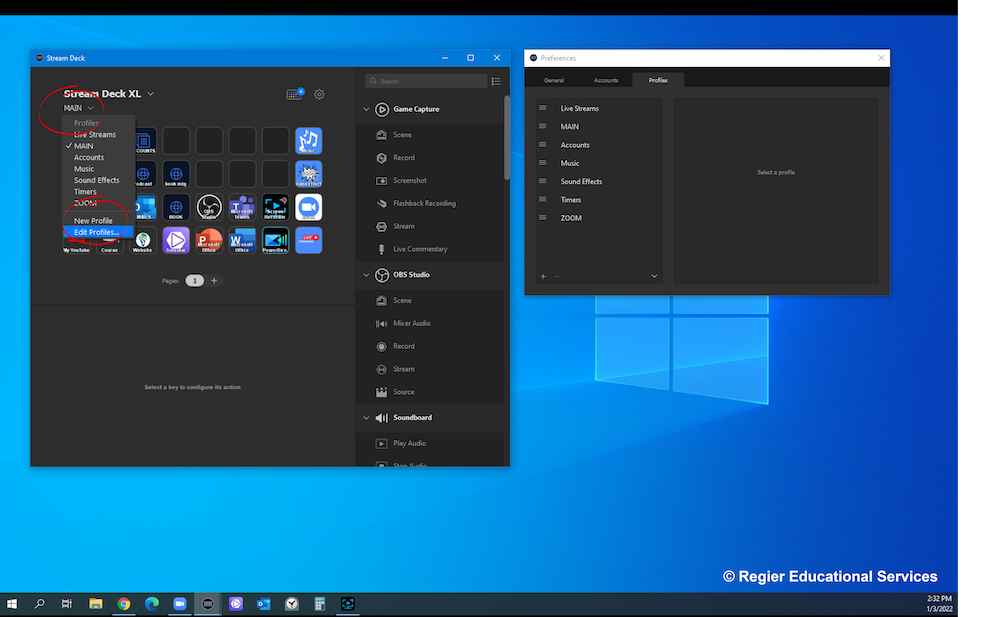Screen dimensions: 1000x617
Task: Select page 1 in the Pages bar
Action: click(195, 281)
